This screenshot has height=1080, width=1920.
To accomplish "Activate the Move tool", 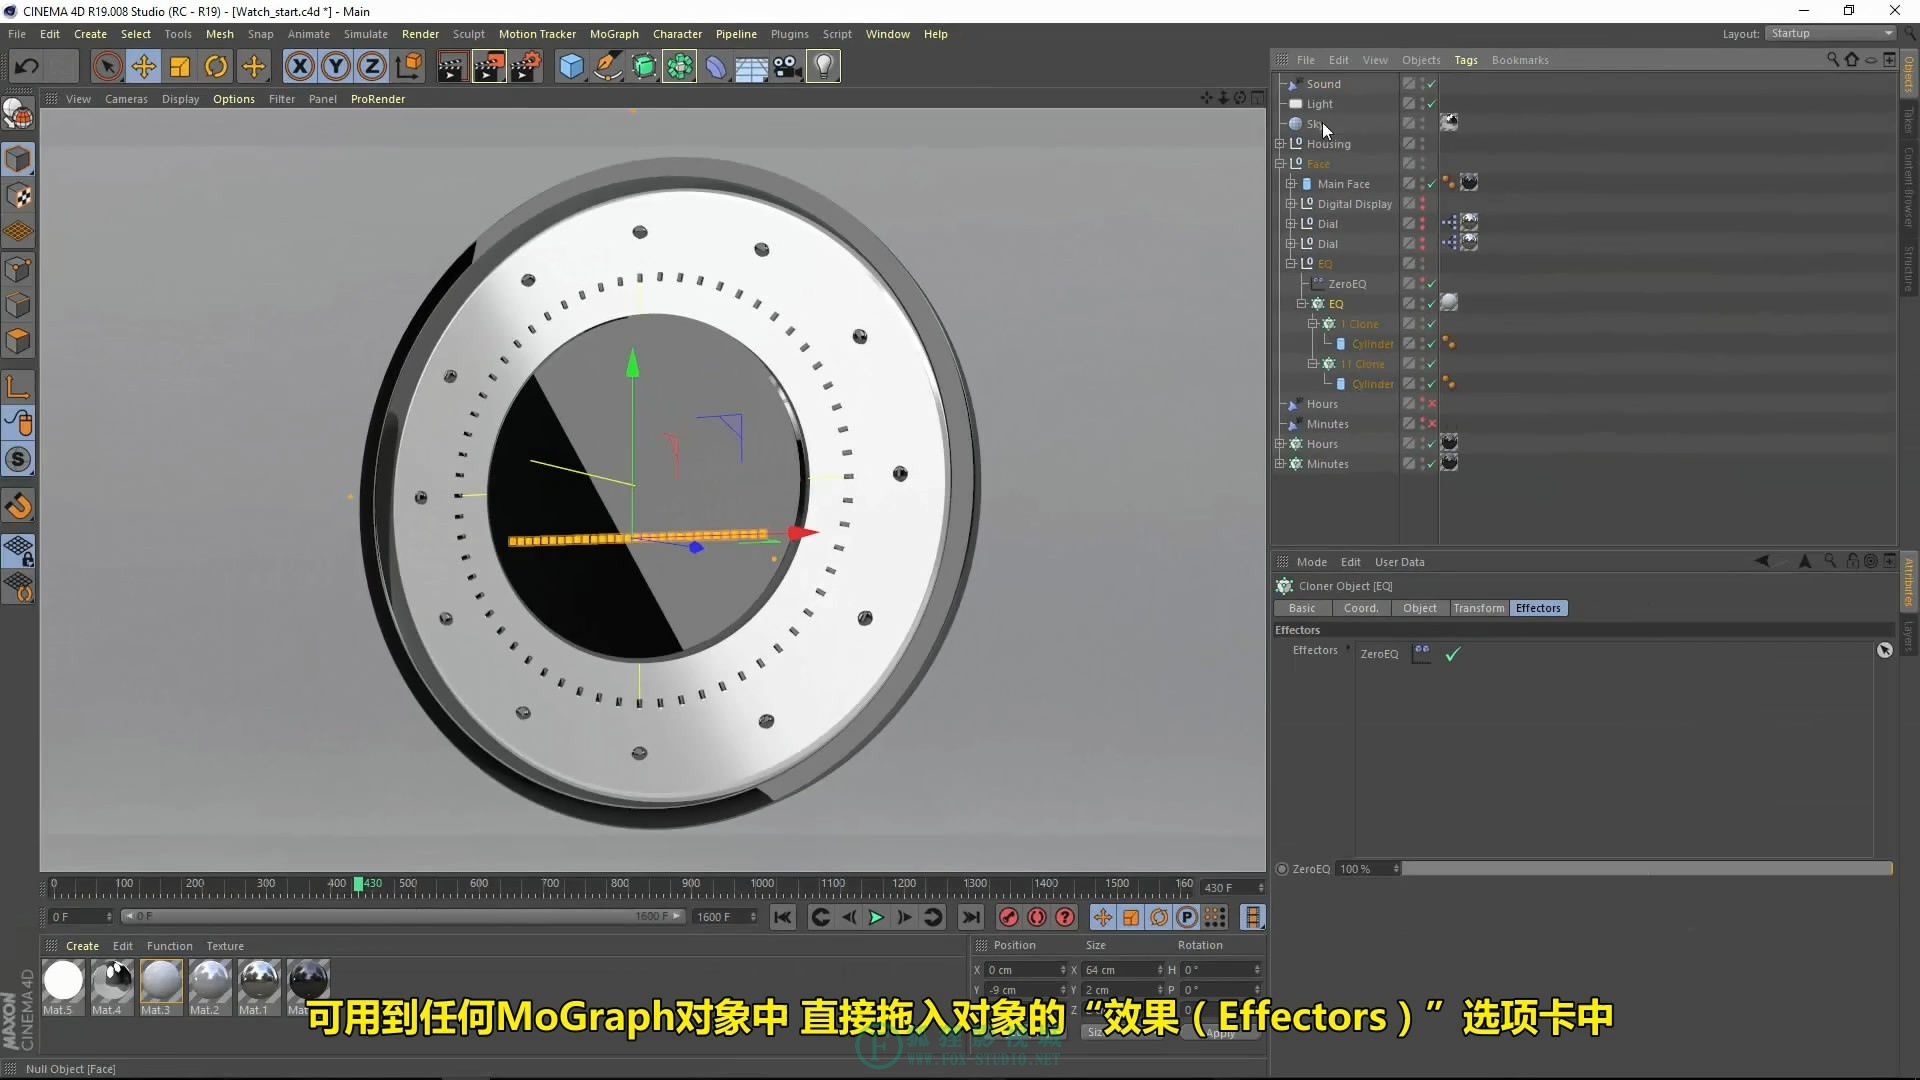I will [143, 67].
